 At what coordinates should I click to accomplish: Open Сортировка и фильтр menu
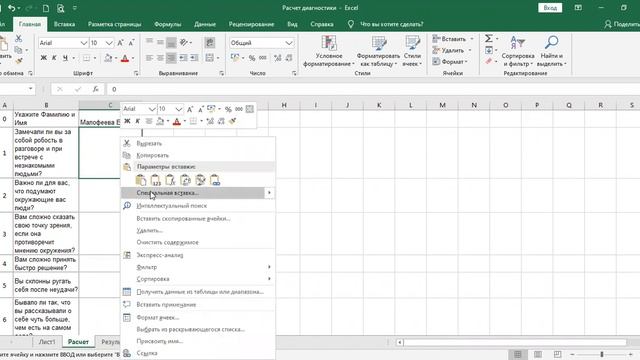tap(518, 51)
